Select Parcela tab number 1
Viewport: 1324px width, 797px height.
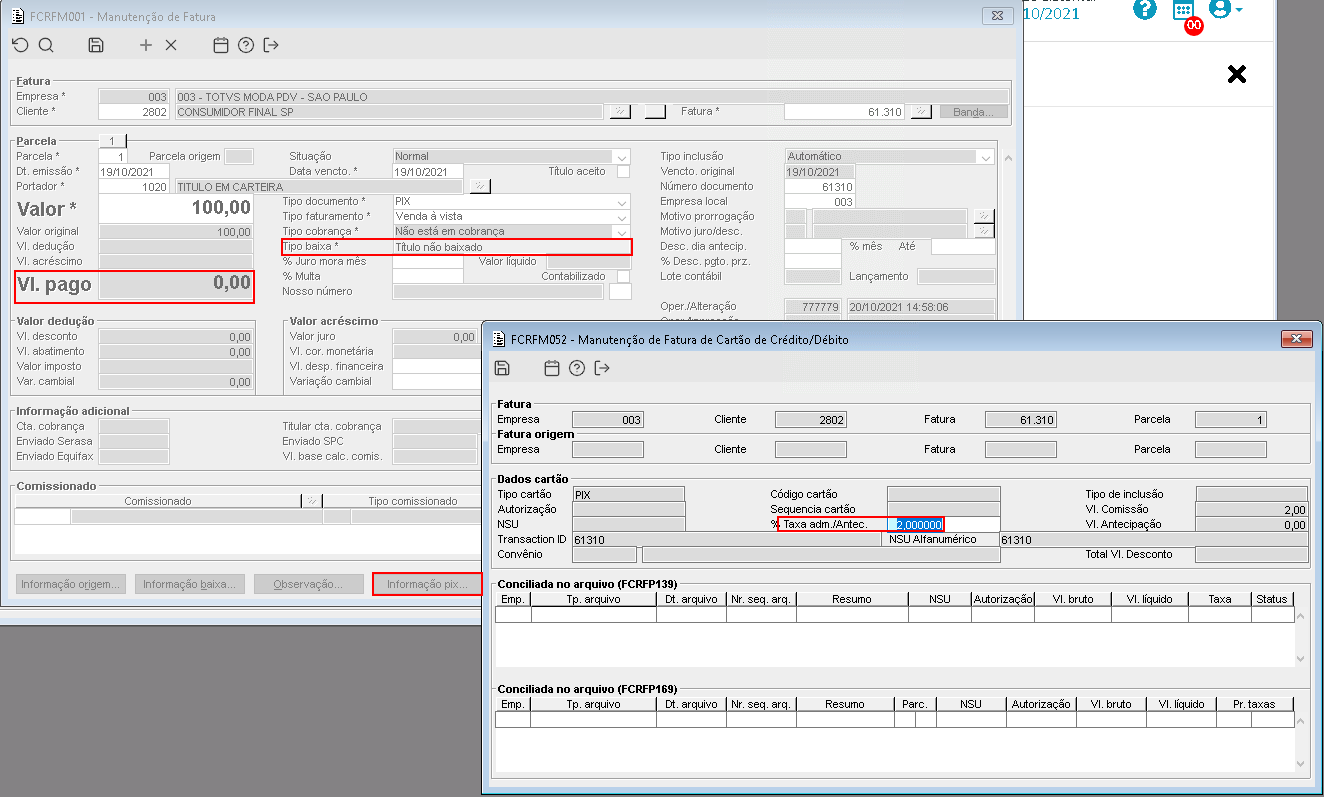click(113, 141)
